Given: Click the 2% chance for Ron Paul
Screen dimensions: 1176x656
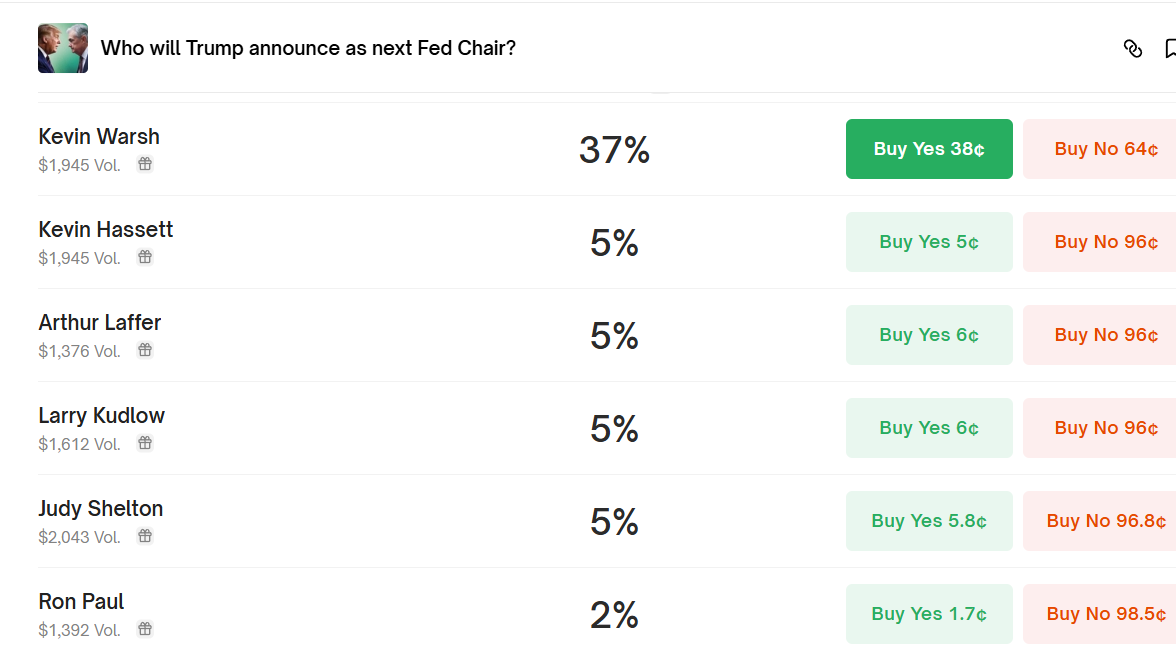Looking at the screenshot, I should (x=614, y=614).
